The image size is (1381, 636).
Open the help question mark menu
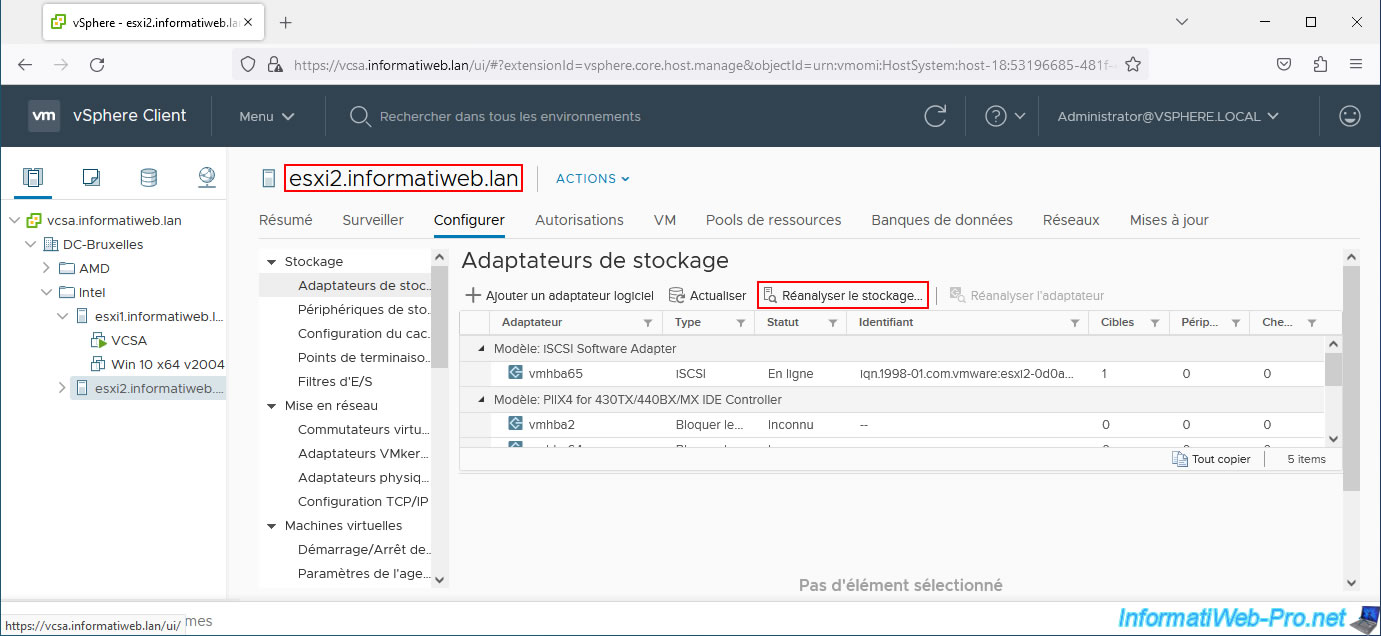pos(1005,116)
